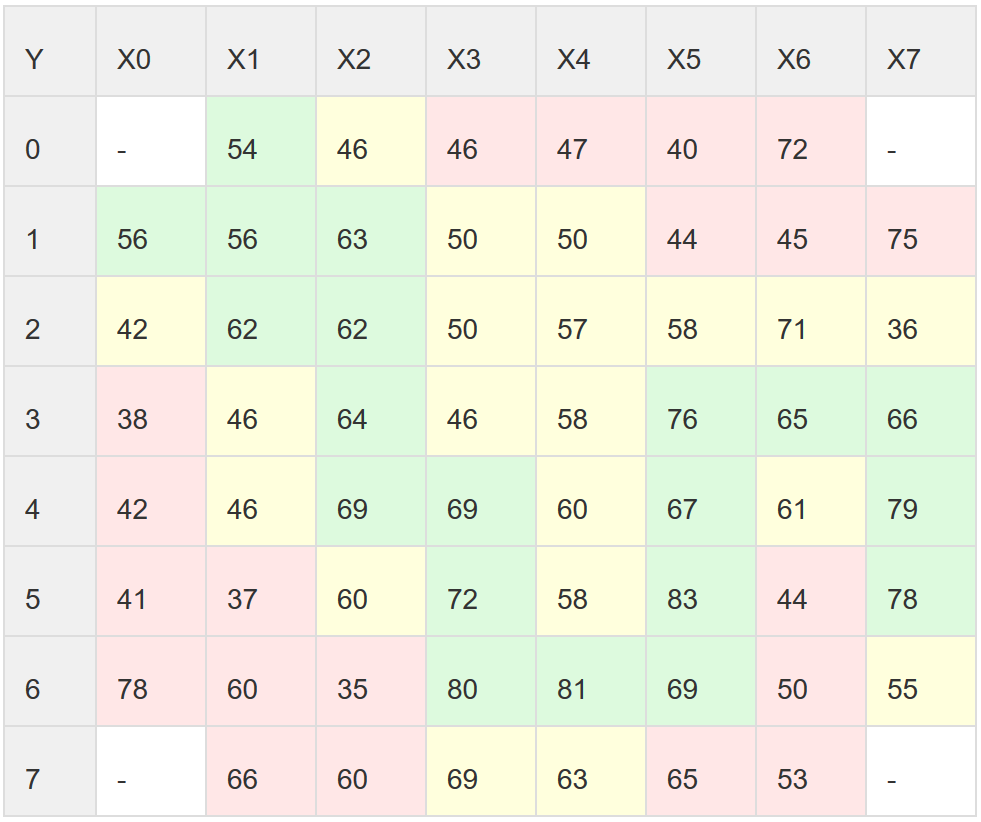
Task: Select the yellow cell showing 71
Action: coord(811,321)
